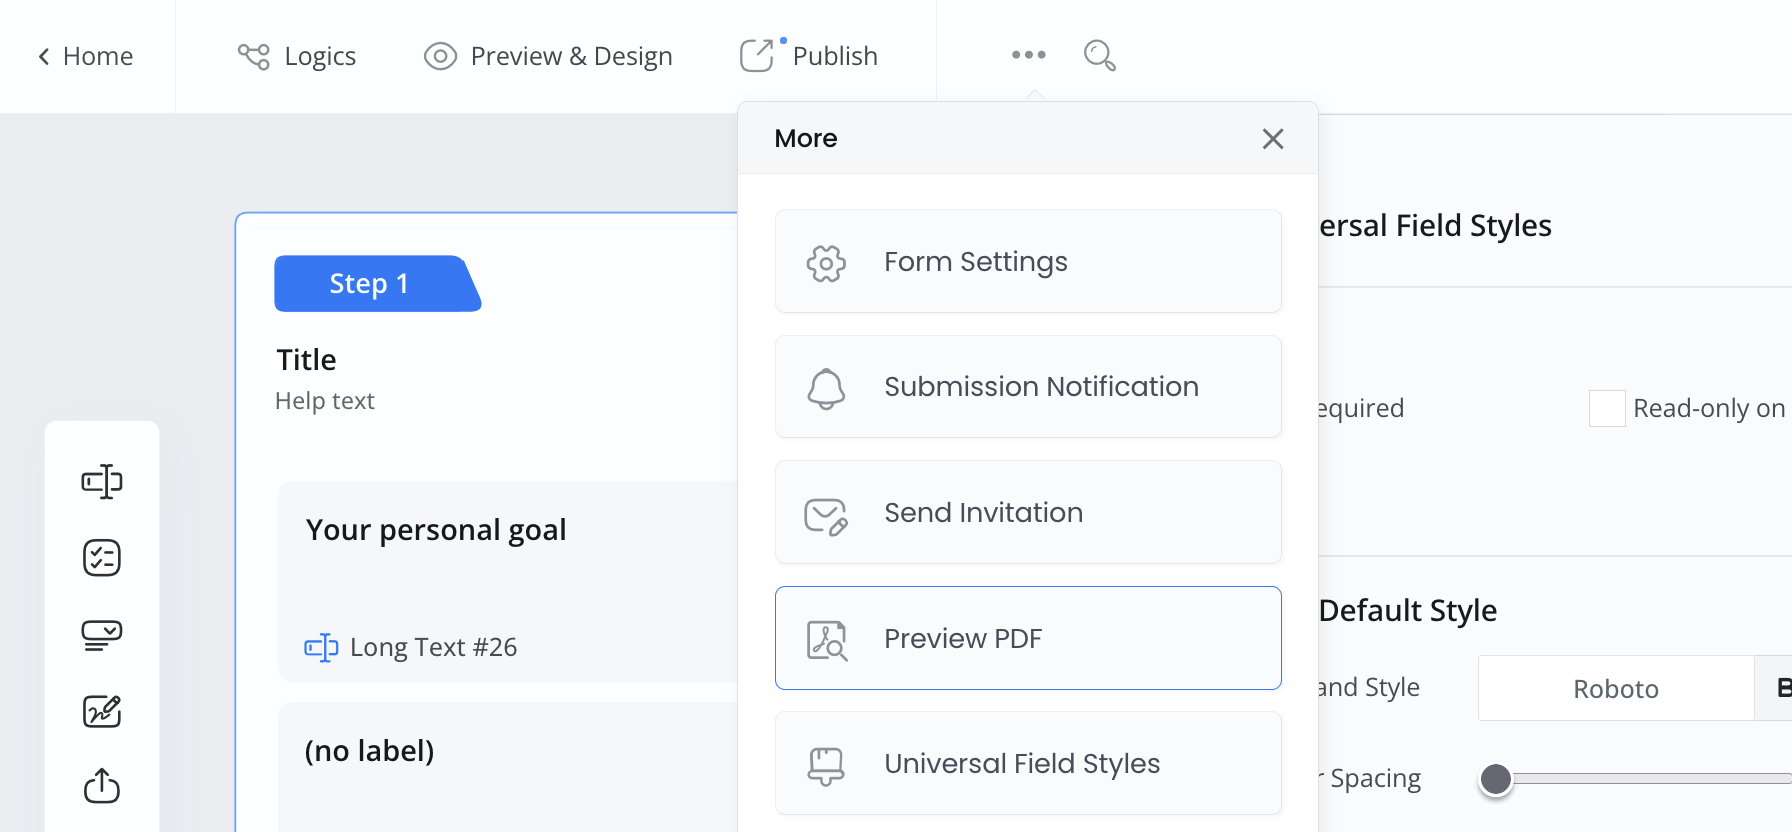Open Preview PDF option
This screenshot has height=832, width=1792.
[1027, 638]
